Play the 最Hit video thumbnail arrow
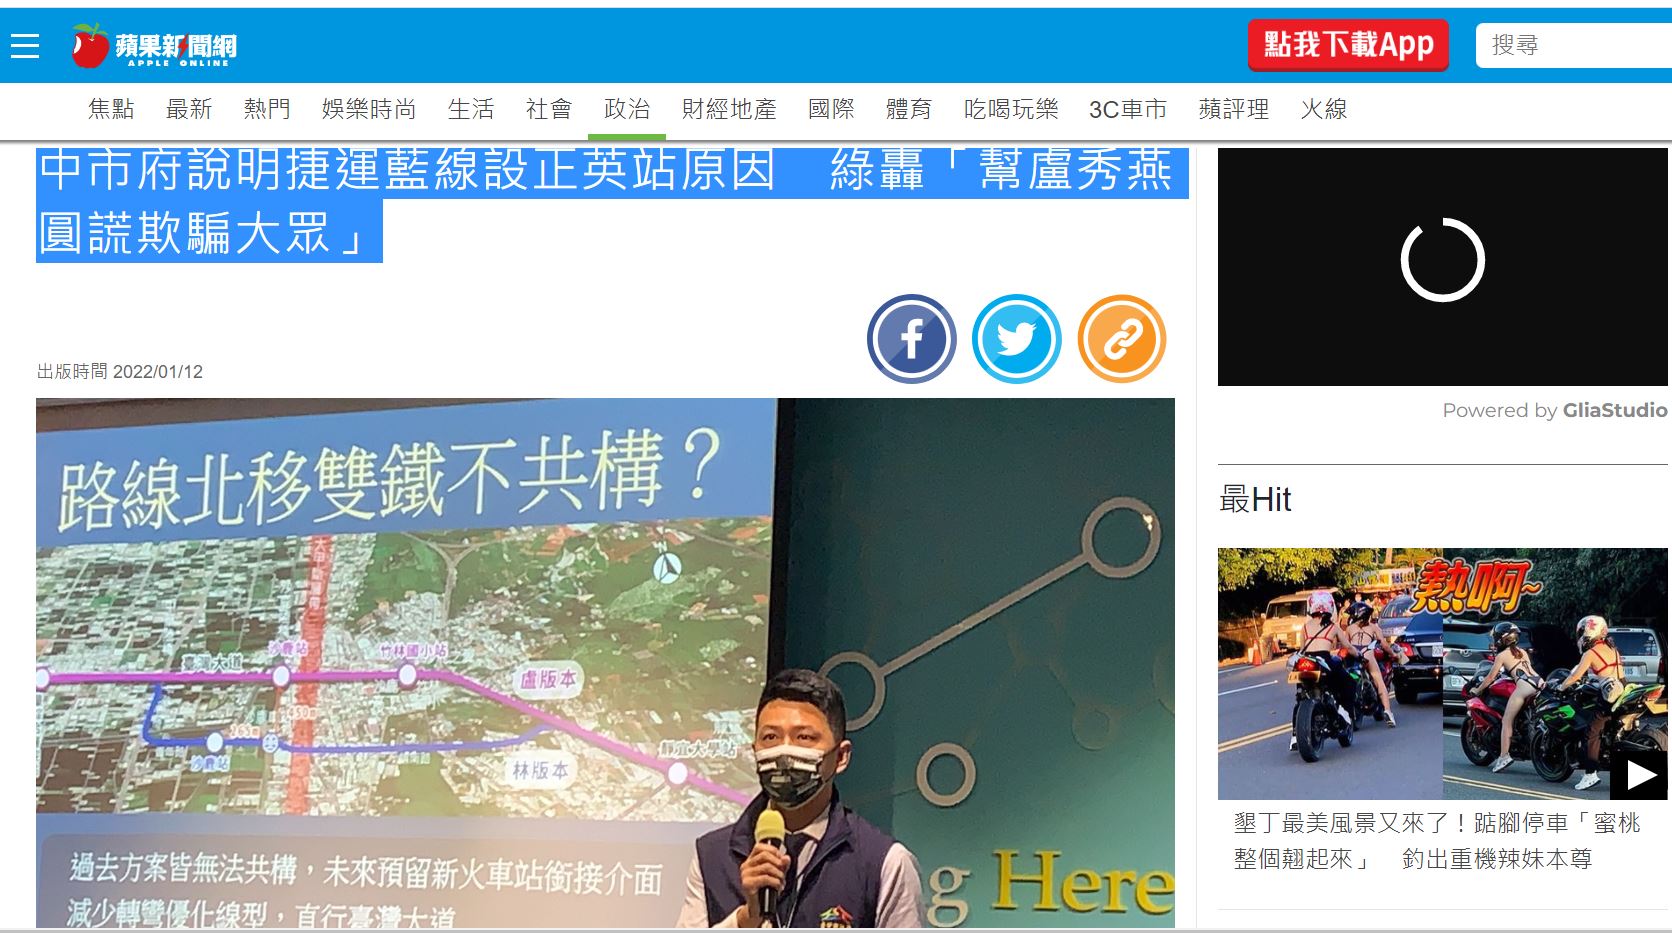 (1640, 774)
